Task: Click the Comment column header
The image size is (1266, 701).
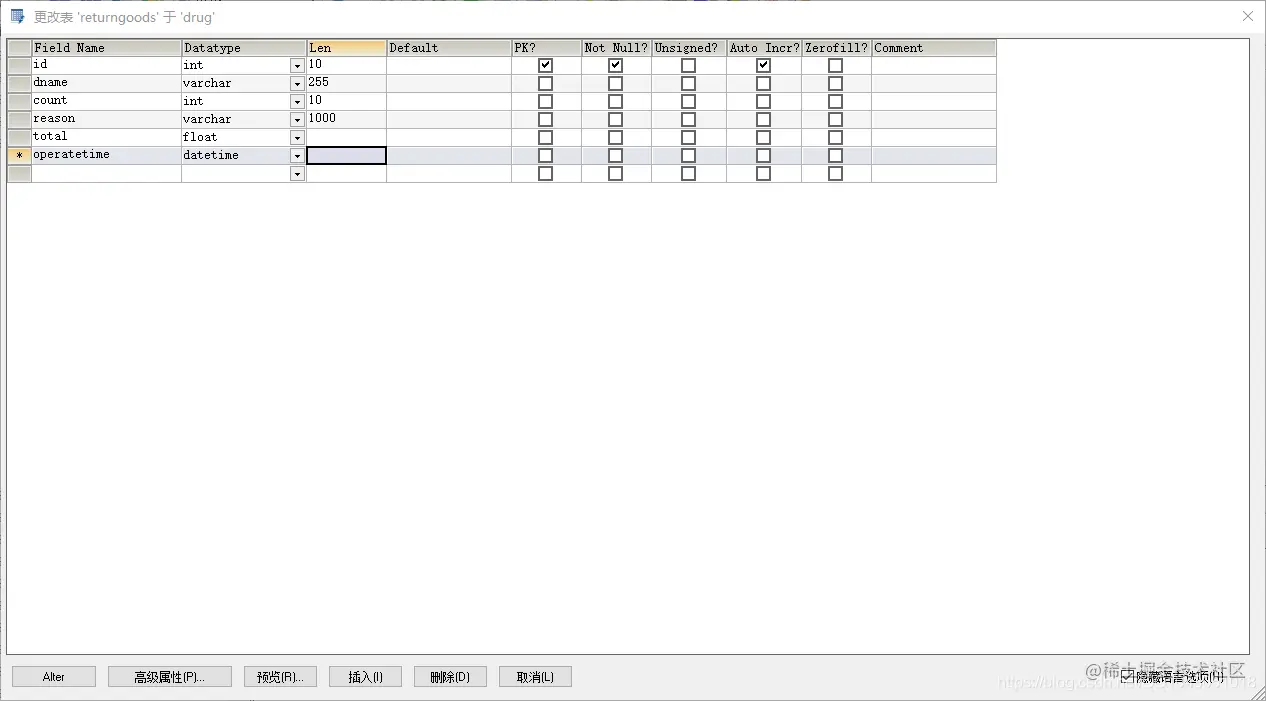Action: (x=934, y=47)
